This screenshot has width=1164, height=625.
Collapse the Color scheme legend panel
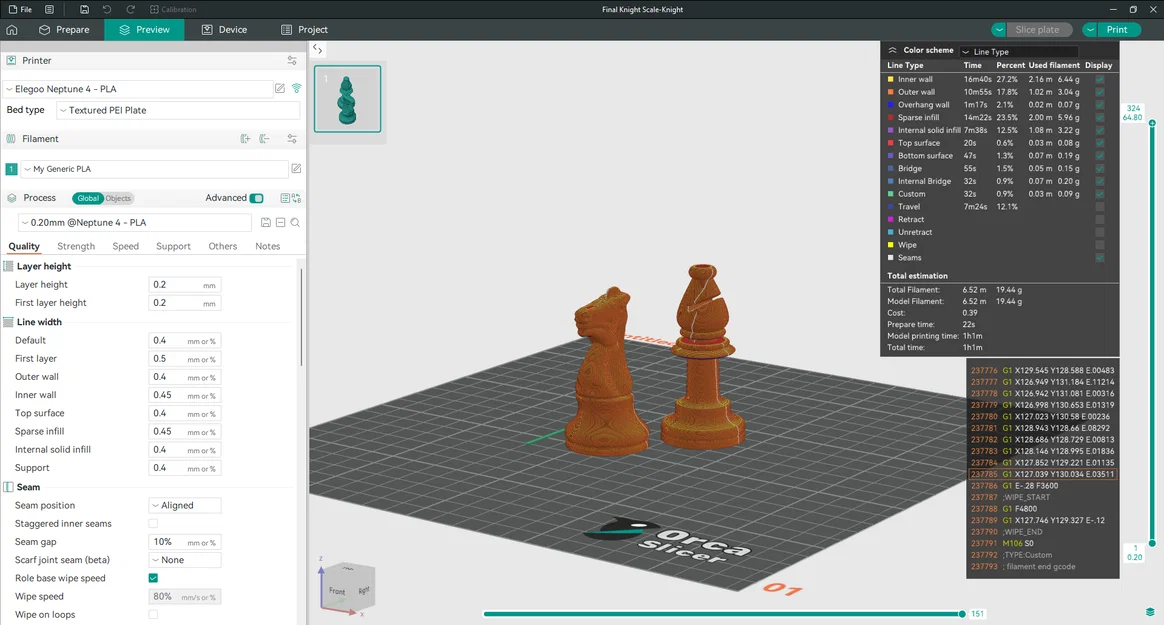click(x=892, y=50)
